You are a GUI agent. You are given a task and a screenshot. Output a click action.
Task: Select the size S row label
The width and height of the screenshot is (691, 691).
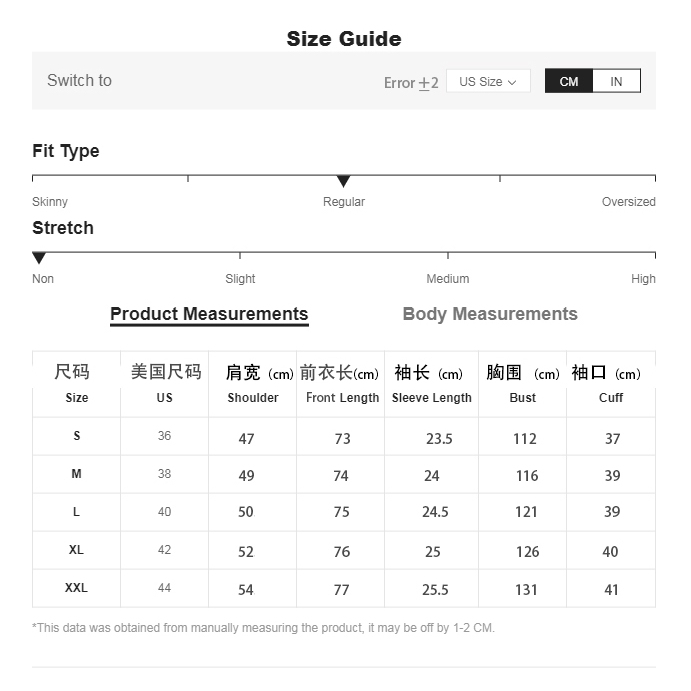click(76, 436)
